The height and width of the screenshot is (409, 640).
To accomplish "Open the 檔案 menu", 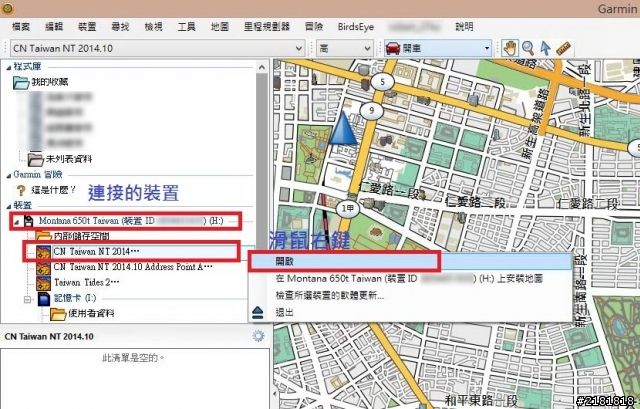I will [x=21, y=27].
